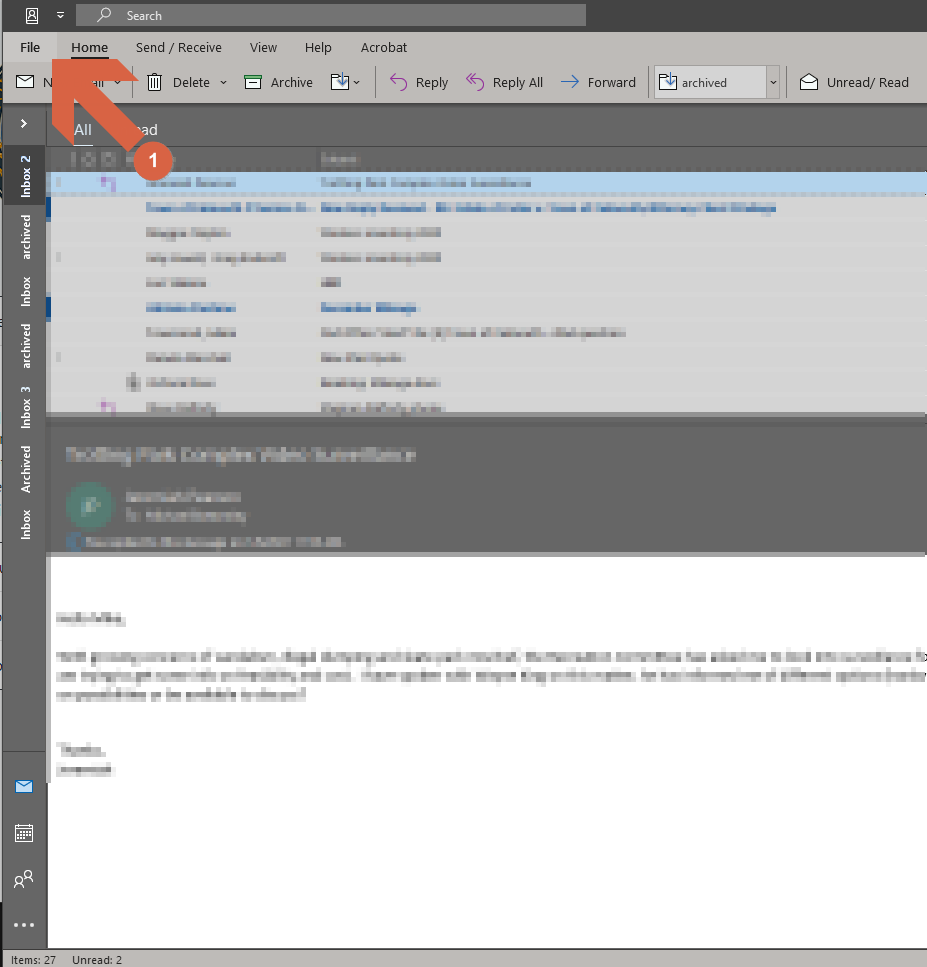
Task: Open the File menu
Action: tap(30, 47)
